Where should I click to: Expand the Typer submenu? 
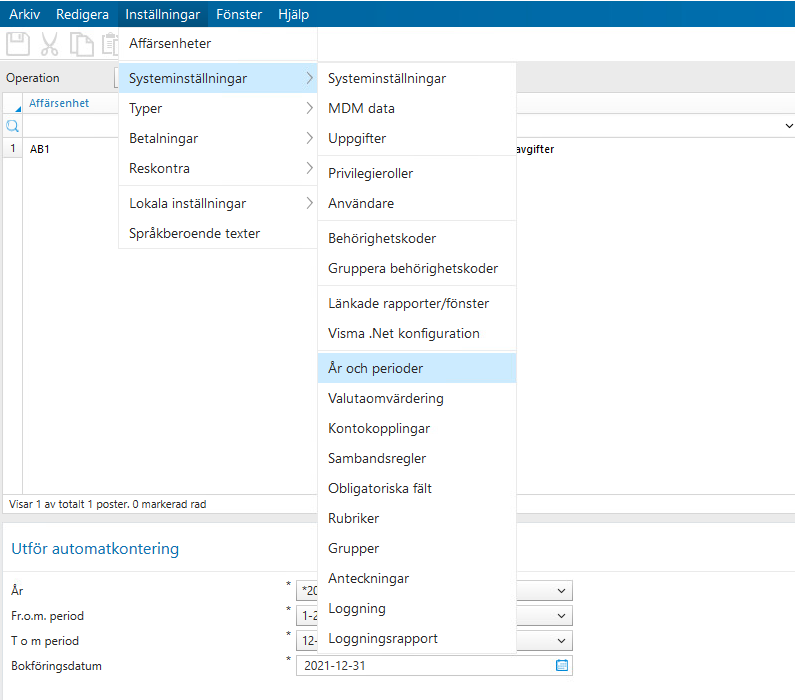pyautogui.click(x=218, y=108)
